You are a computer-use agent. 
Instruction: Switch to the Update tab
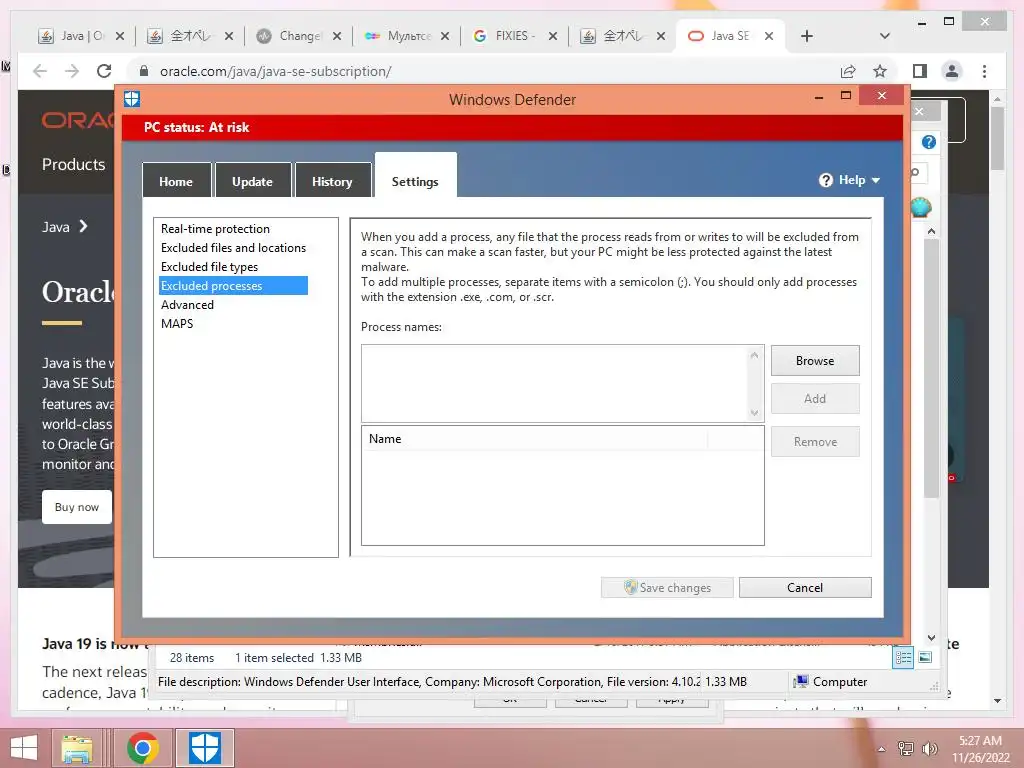(253, 181)
